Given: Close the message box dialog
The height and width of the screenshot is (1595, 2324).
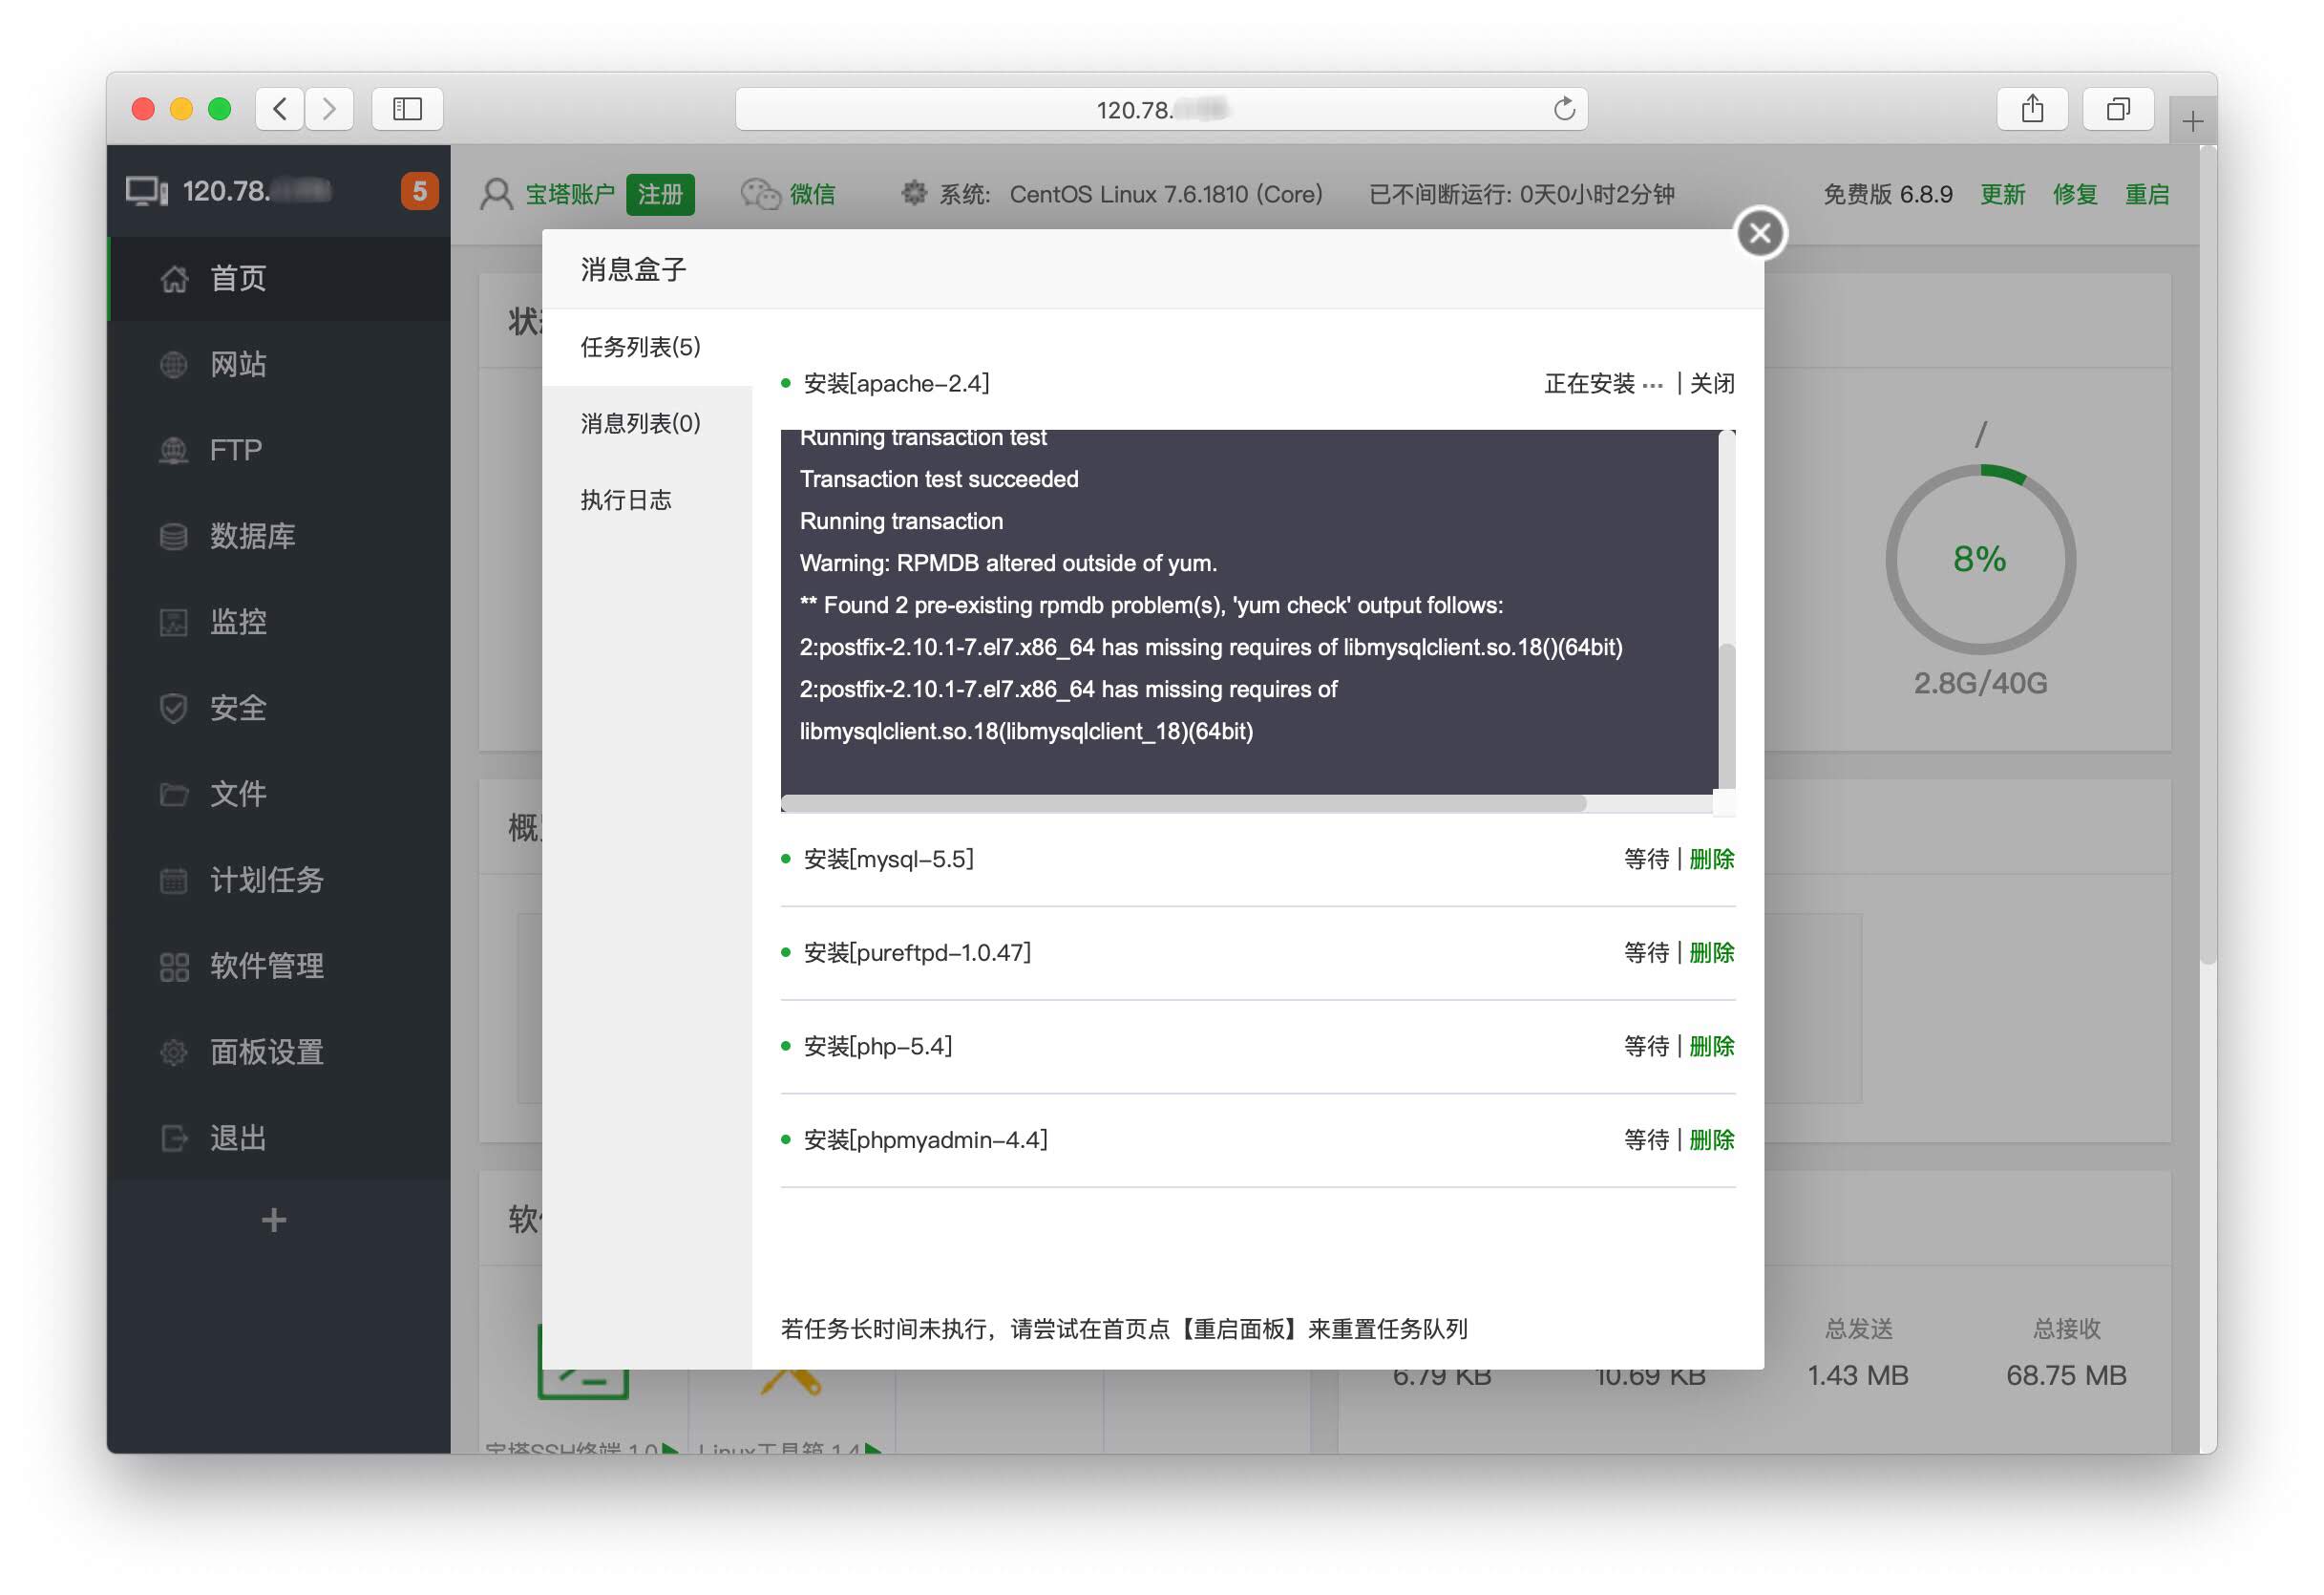Looking at the screenshot, I should coord(1759,234).
